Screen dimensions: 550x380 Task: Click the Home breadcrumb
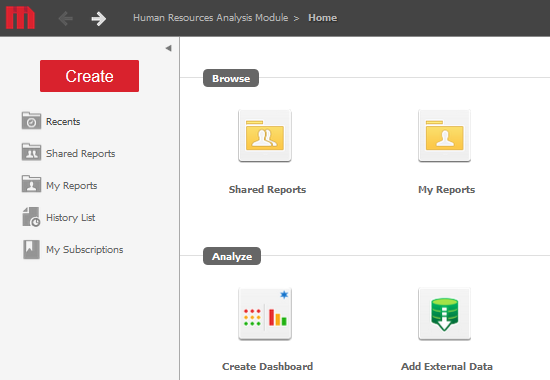[x=322, y=18]
